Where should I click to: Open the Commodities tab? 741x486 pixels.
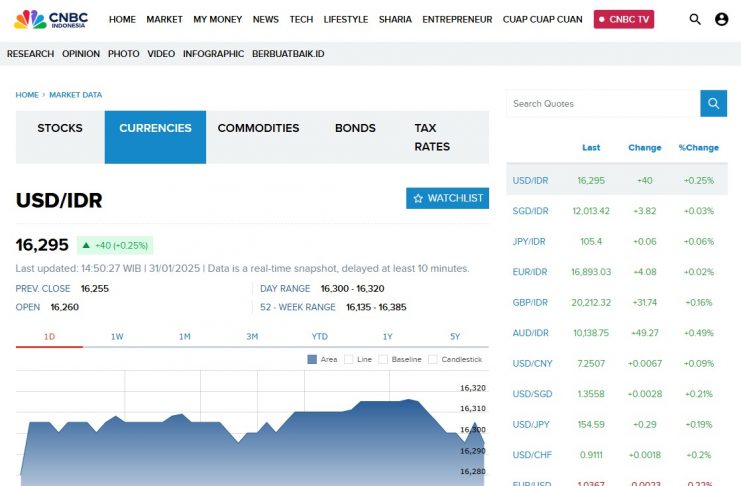258,128
